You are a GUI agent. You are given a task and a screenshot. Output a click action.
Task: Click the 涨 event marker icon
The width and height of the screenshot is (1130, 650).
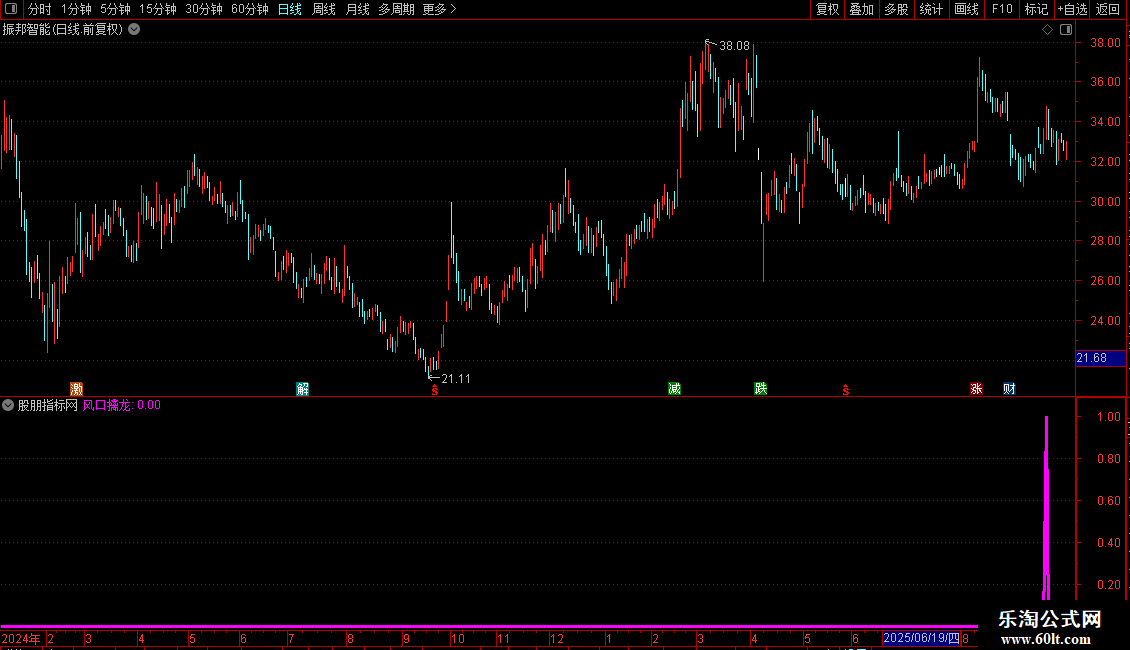tap(976, 389)
